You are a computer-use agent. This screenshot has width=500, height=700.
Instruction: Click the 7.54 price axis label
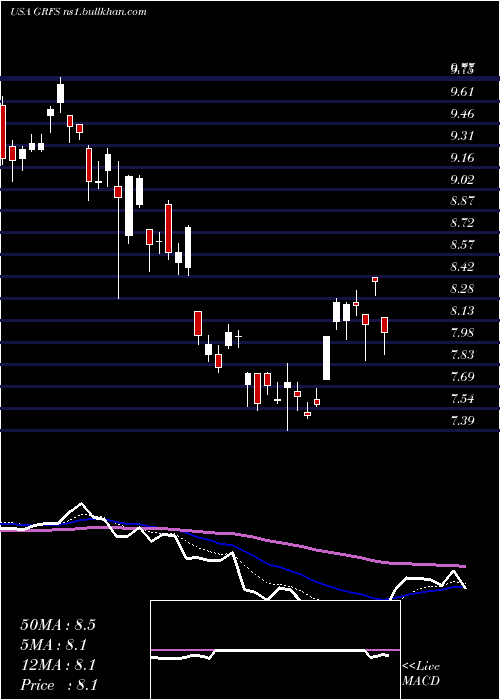462,399
